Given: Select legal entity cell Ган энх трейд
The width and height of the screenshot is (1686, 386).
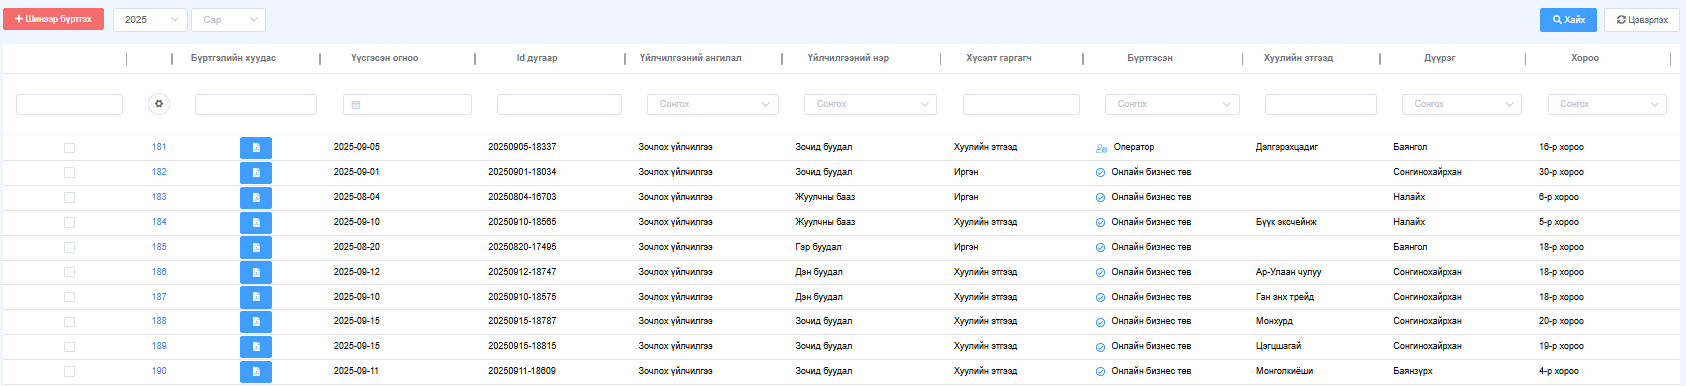Looking at the screenshot, I should tap(1285, 297).
